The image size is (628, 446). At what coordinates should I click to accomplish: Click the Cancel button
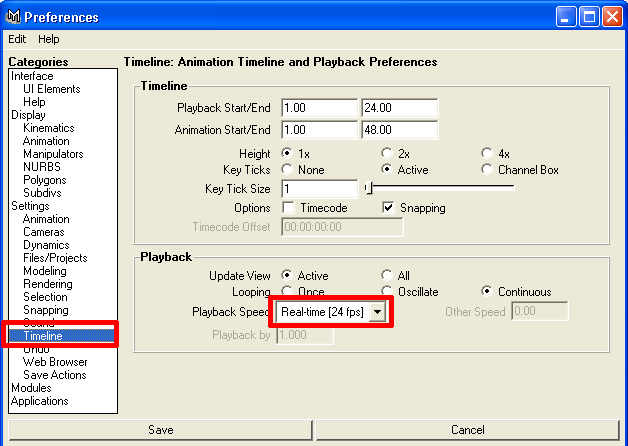tap(468, 430)
